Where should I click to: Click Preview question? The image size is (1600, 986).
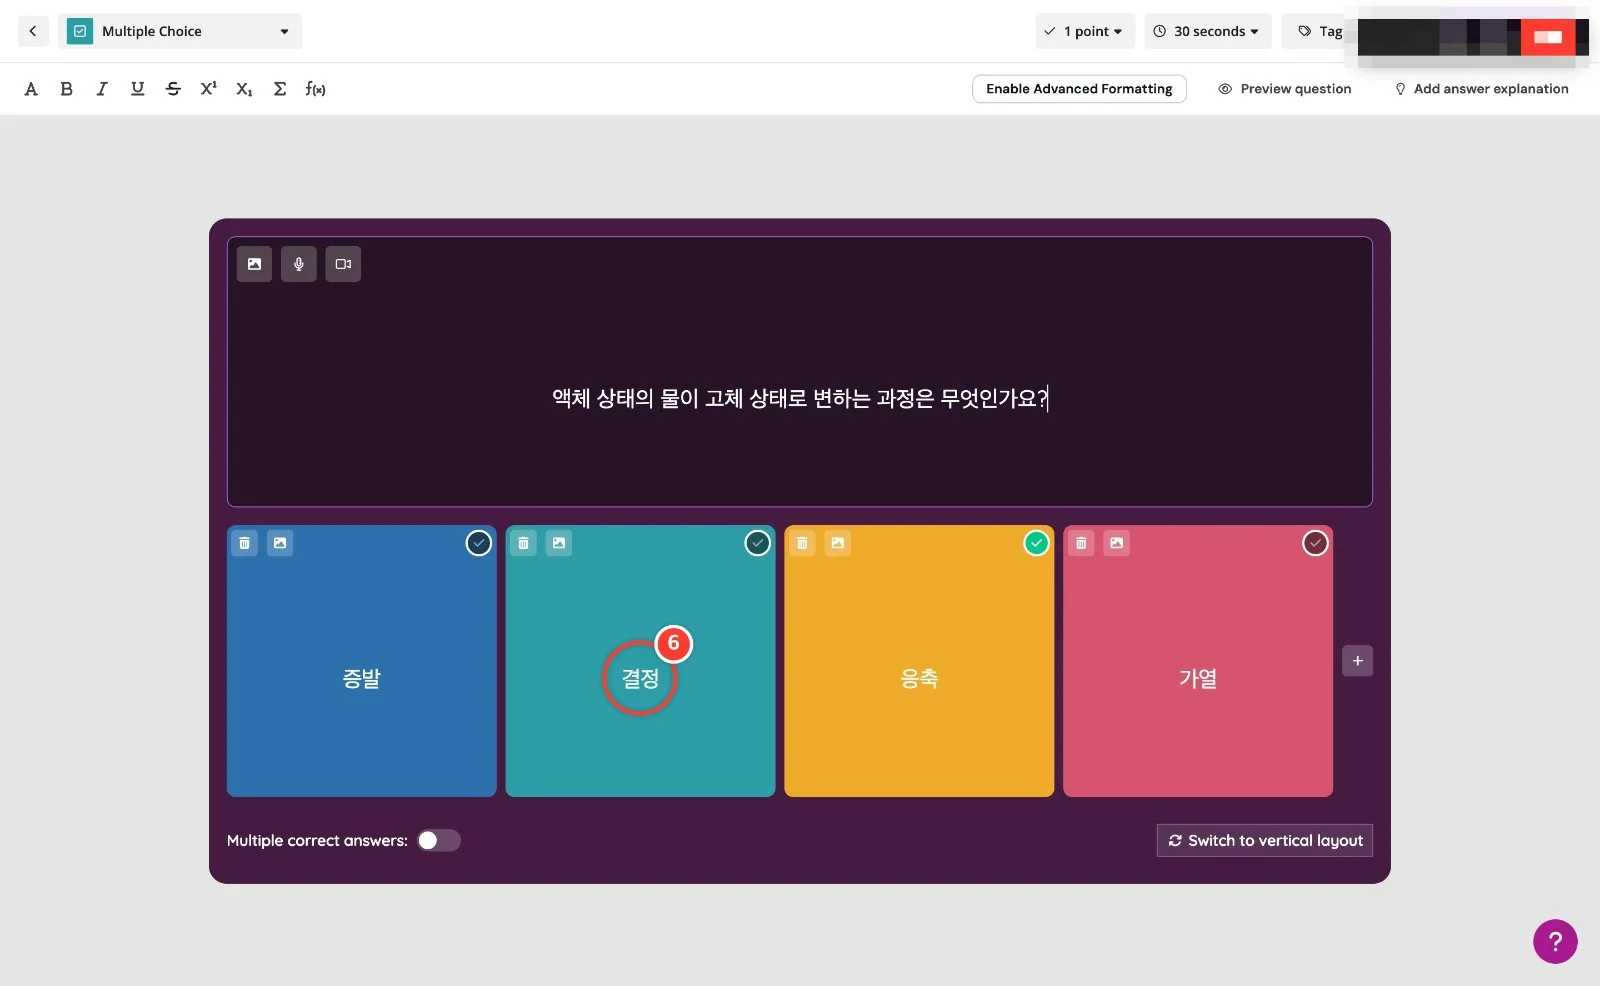(1285, 89)
